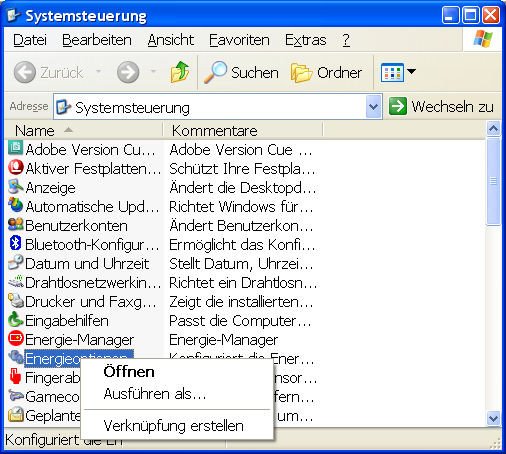This screenshot has width=506, height=454.
Task: Minimize the Systemsteuerung window
Action: (450, 15)
